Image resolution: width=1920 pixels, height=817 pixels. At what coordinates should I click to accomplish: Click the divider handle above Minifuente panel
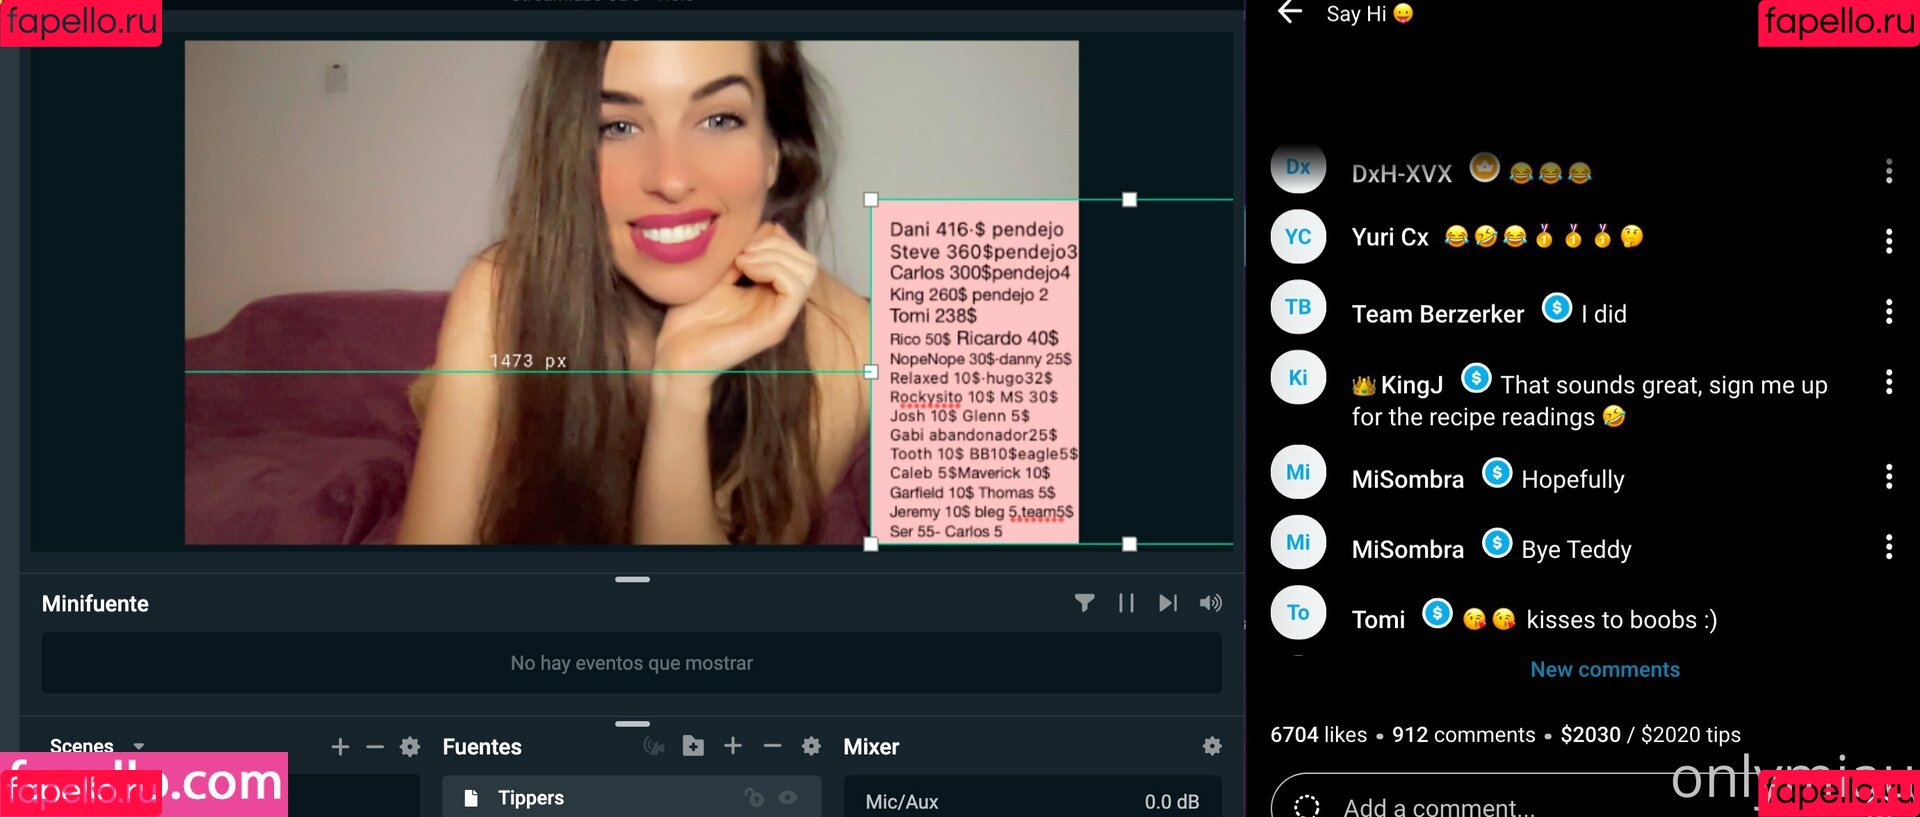pyautogui.click(x=632, y=579)
